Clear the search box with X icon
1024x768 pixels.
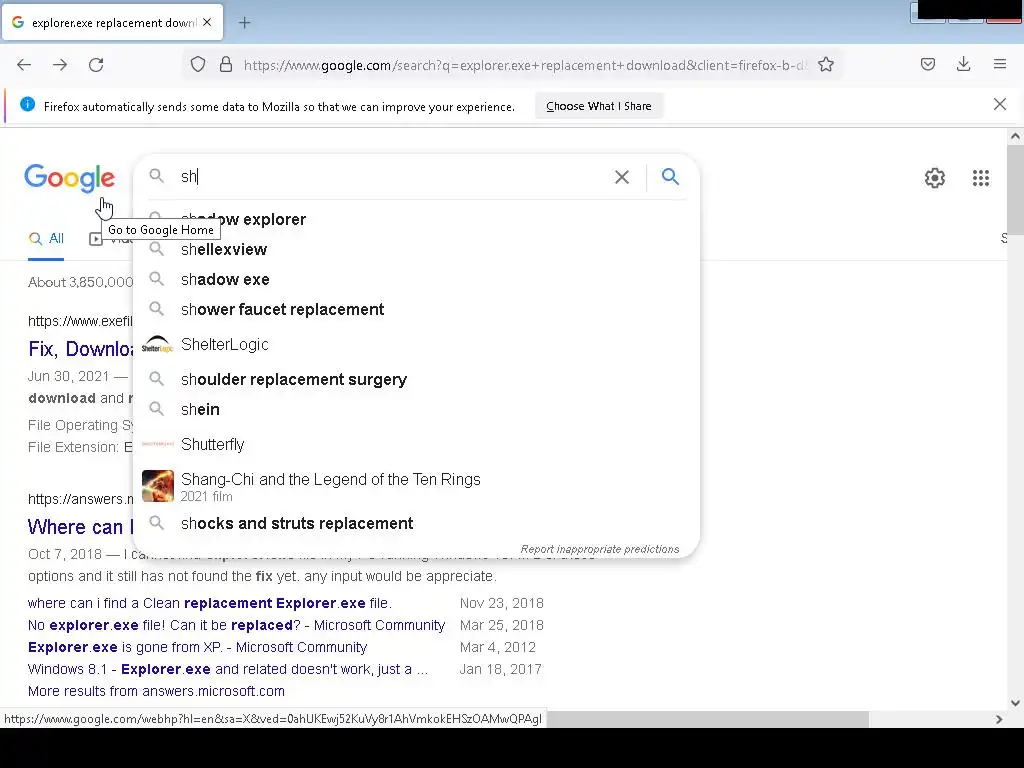pos(622,177)
